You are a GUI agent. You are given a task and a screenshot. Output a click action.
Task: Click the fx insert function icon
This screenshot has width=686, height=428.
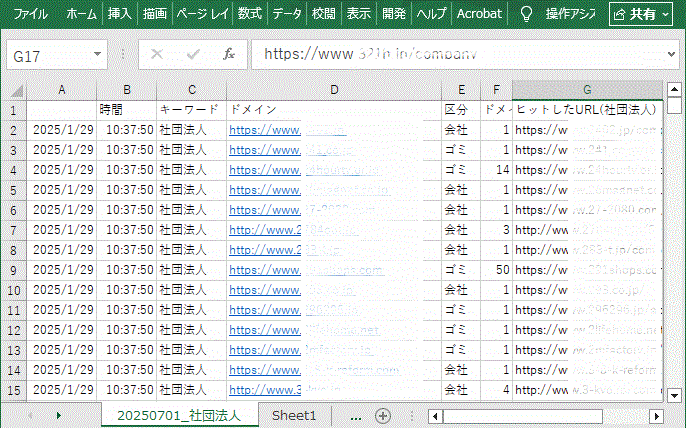[x=229, y=54]
